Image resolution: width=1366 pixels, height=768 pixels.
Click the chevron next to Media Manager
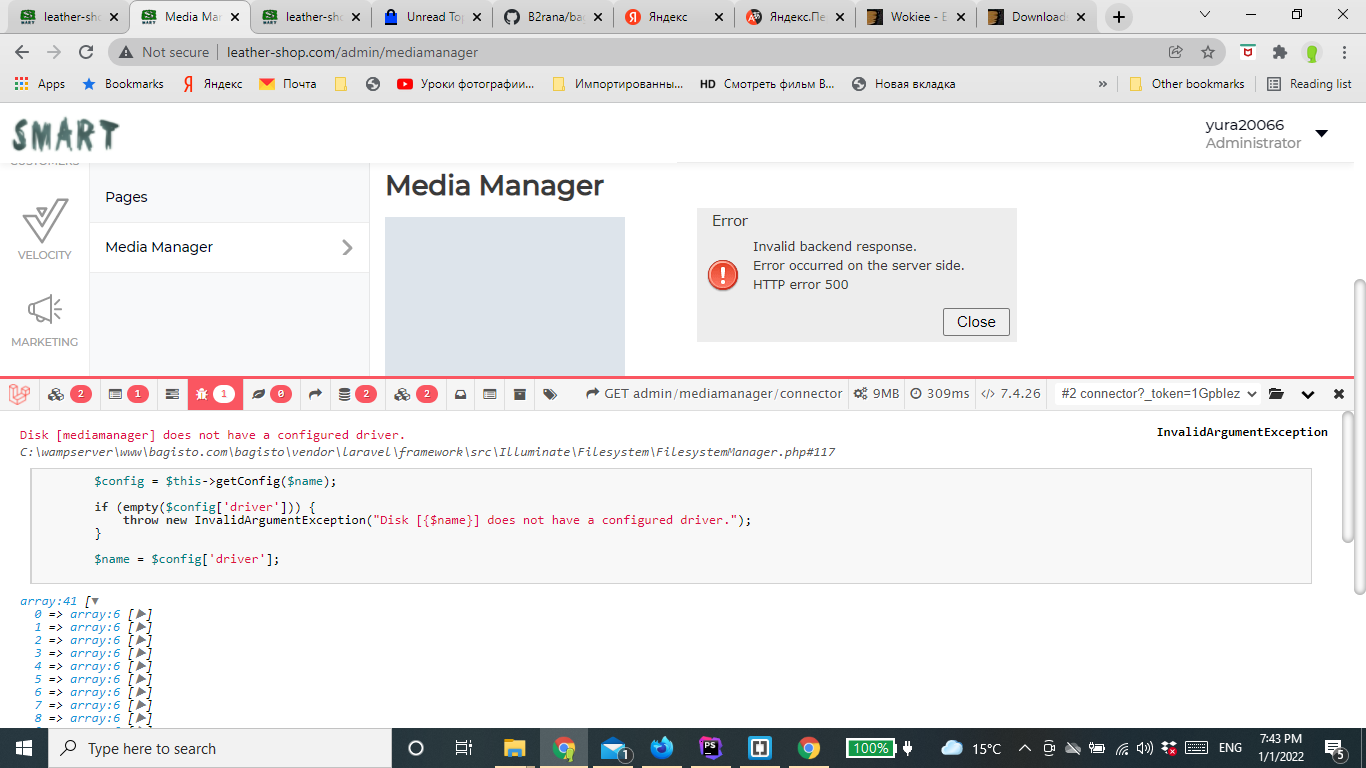click(347, 247)
